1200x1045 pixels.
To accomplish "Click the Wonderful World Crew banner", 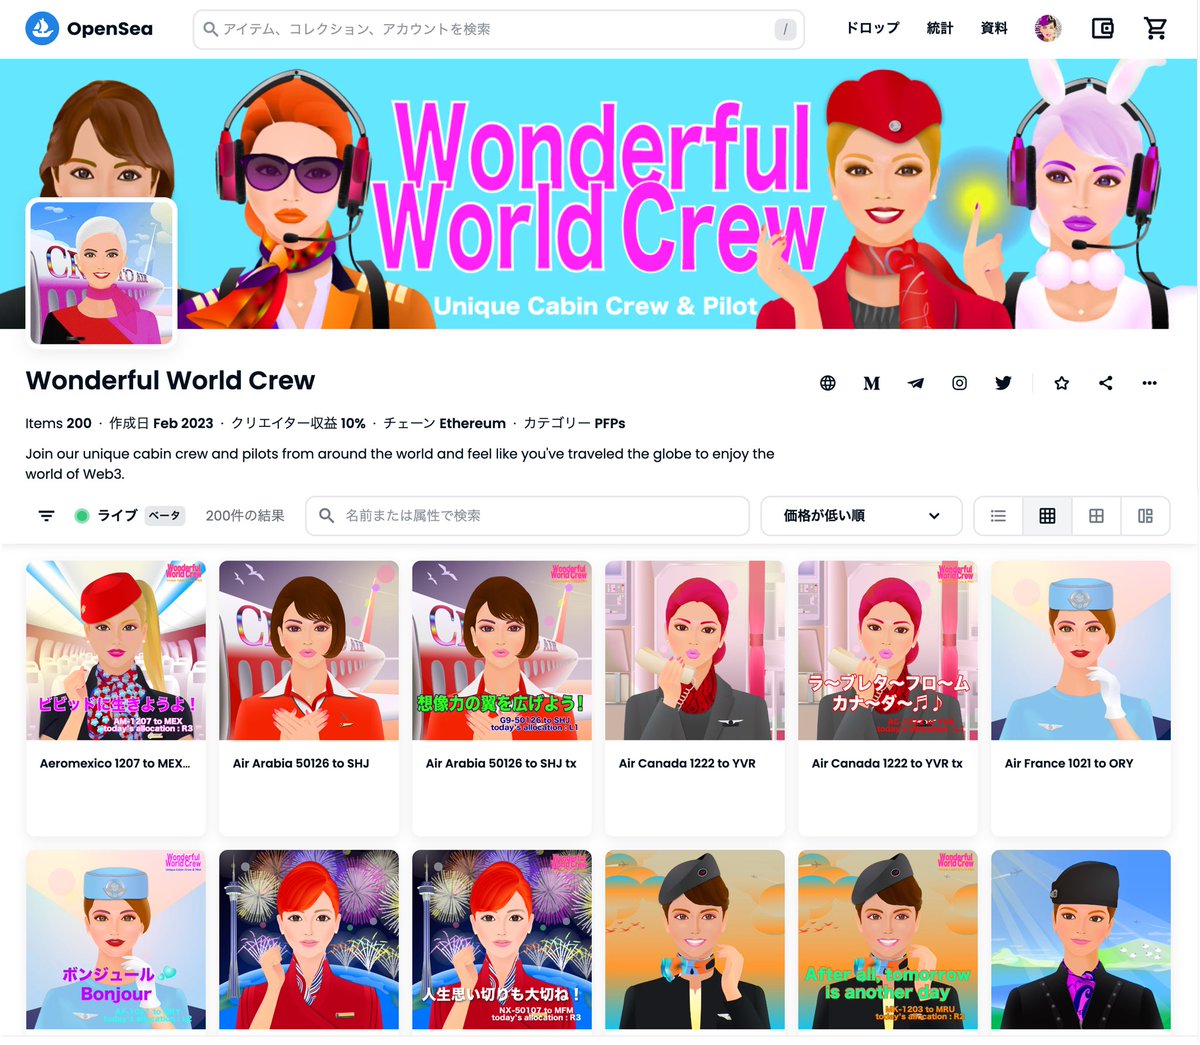I will 600,194.
